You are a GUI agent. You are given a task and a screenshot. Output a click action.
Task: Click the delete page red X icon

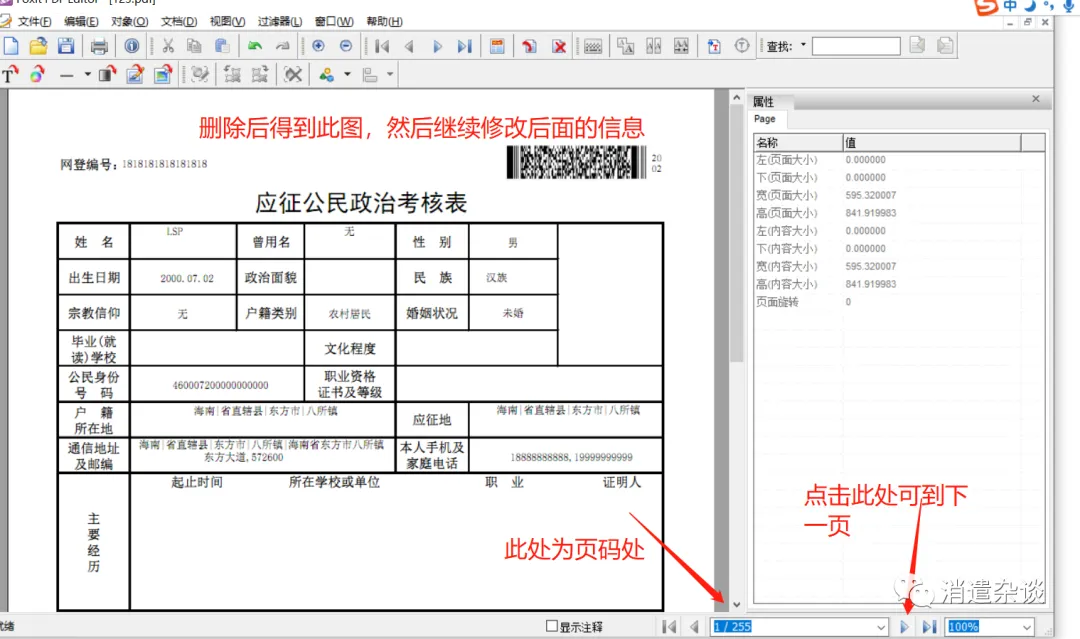(559, 46)
